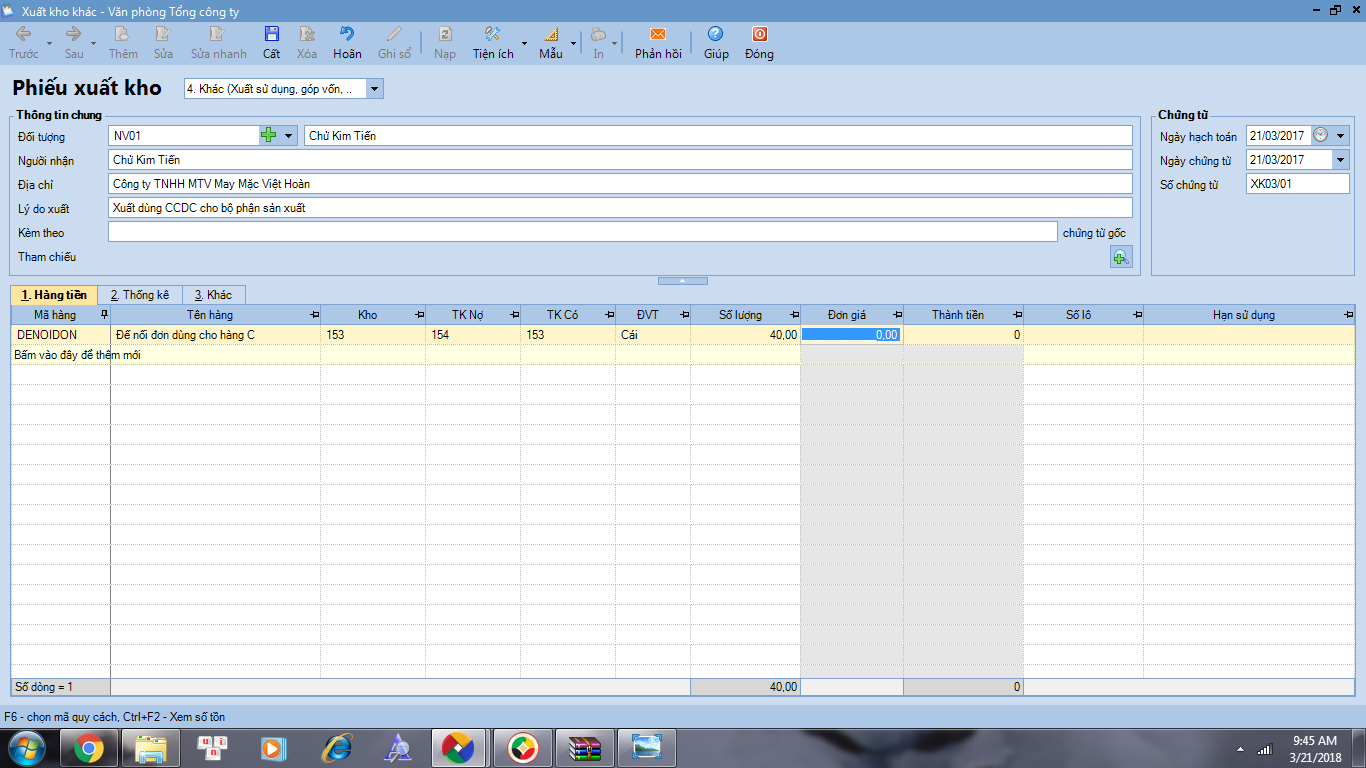Click the clock in system tray
Viewport: 1366px width, 768px height.
point(1314,749)
